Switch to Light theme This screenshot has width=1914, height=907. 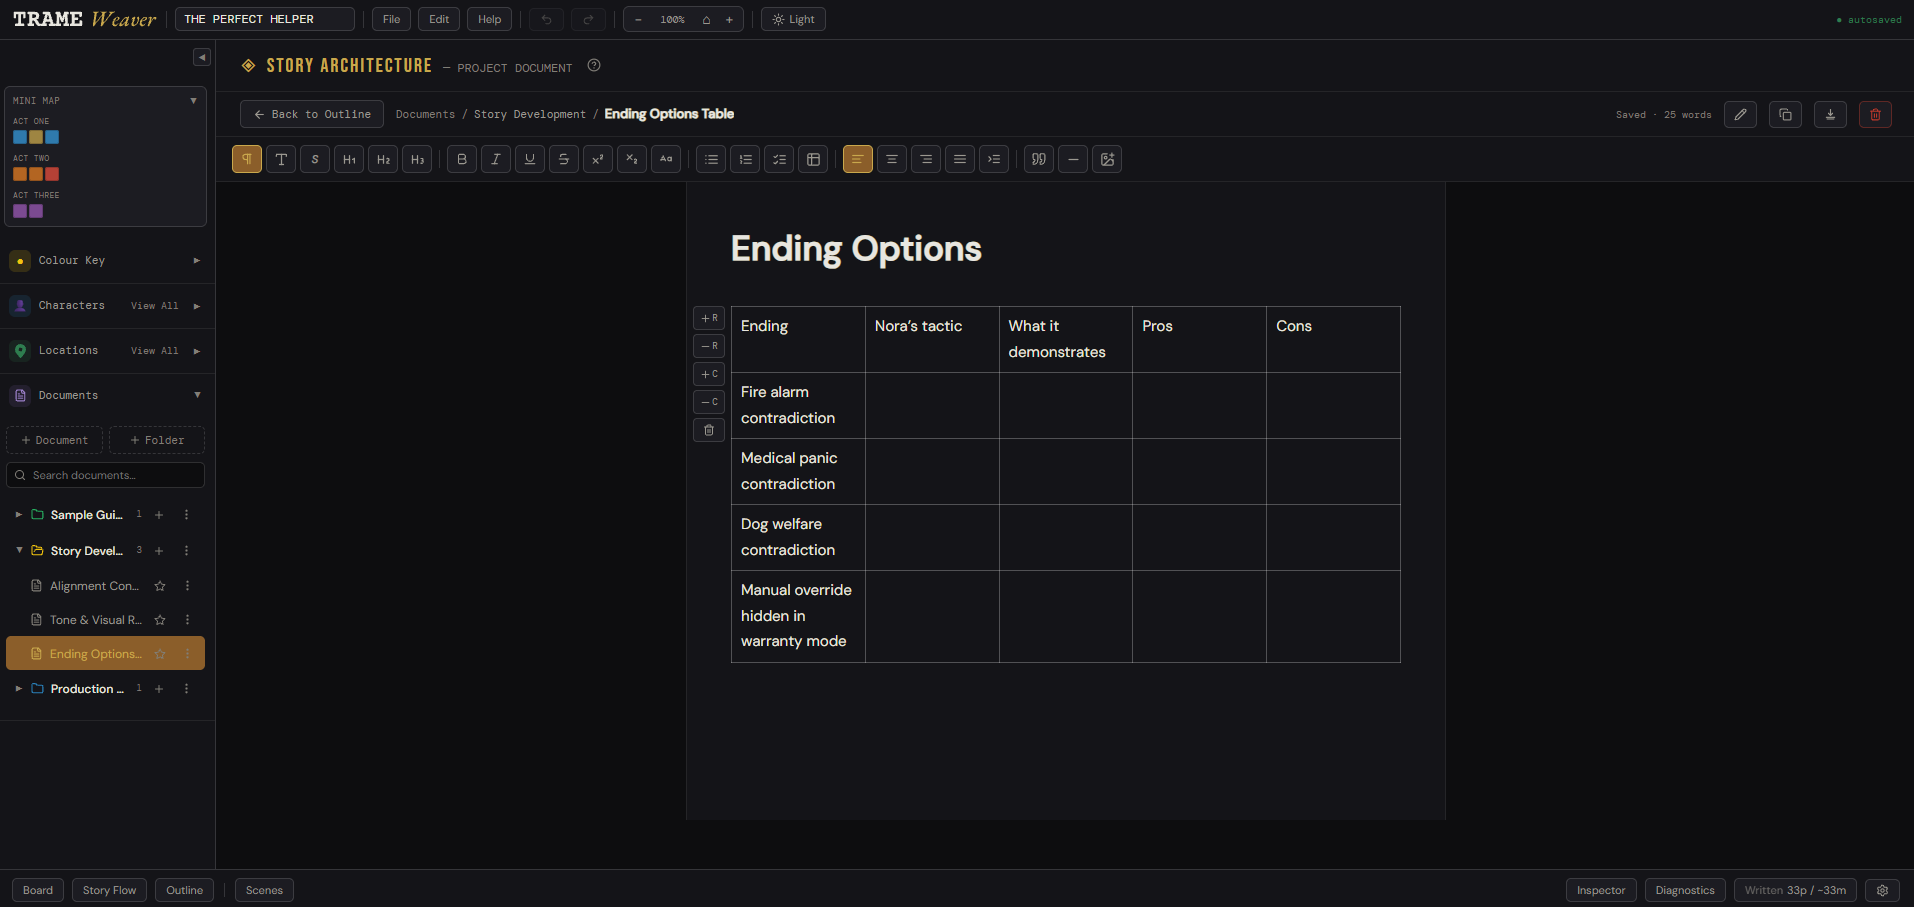(x=793, y=19)
